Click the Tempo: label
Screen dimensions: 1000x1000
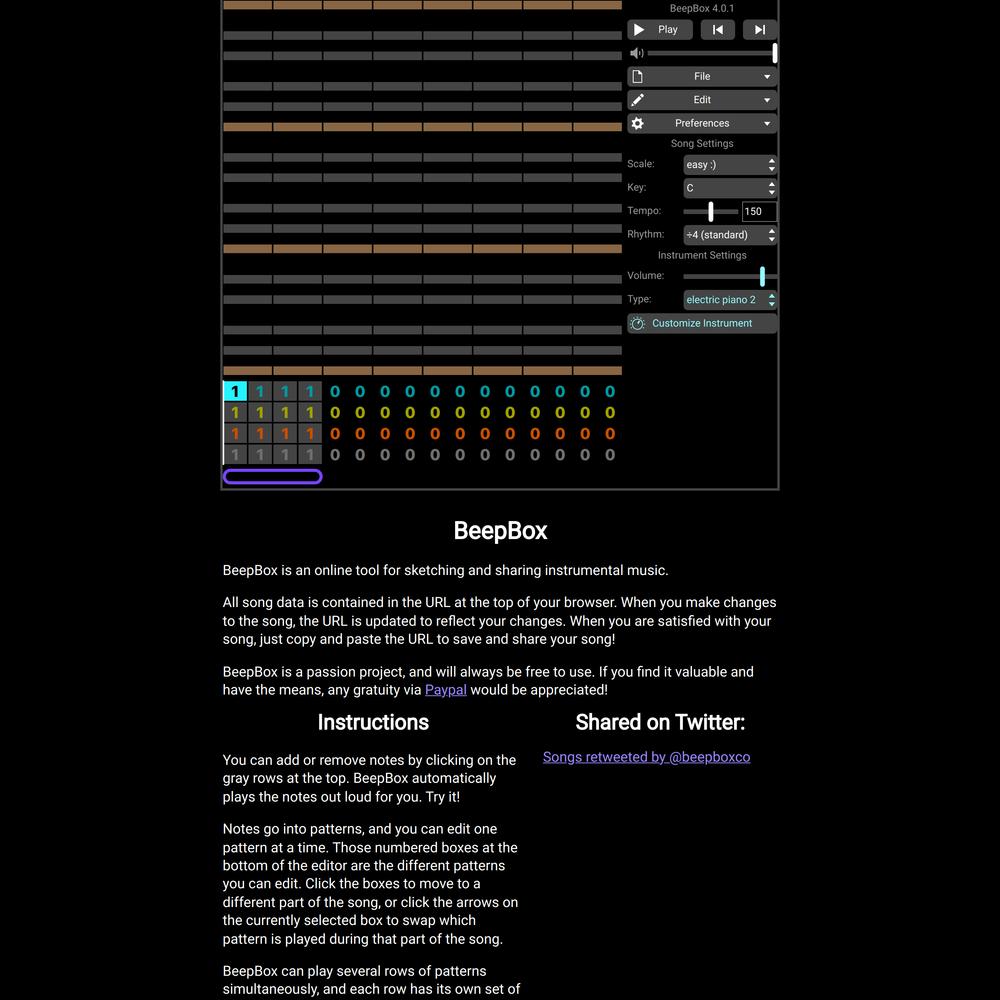[644, 210]
